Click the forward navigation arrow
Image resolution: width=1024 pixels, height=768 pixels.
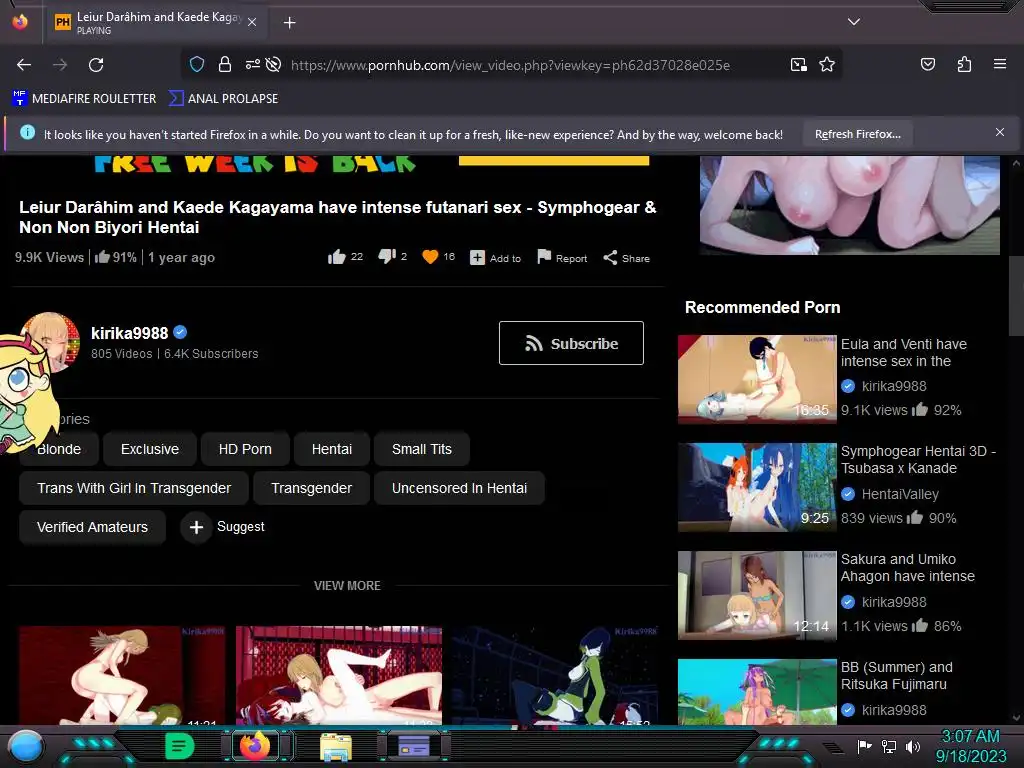click(60, 65)
